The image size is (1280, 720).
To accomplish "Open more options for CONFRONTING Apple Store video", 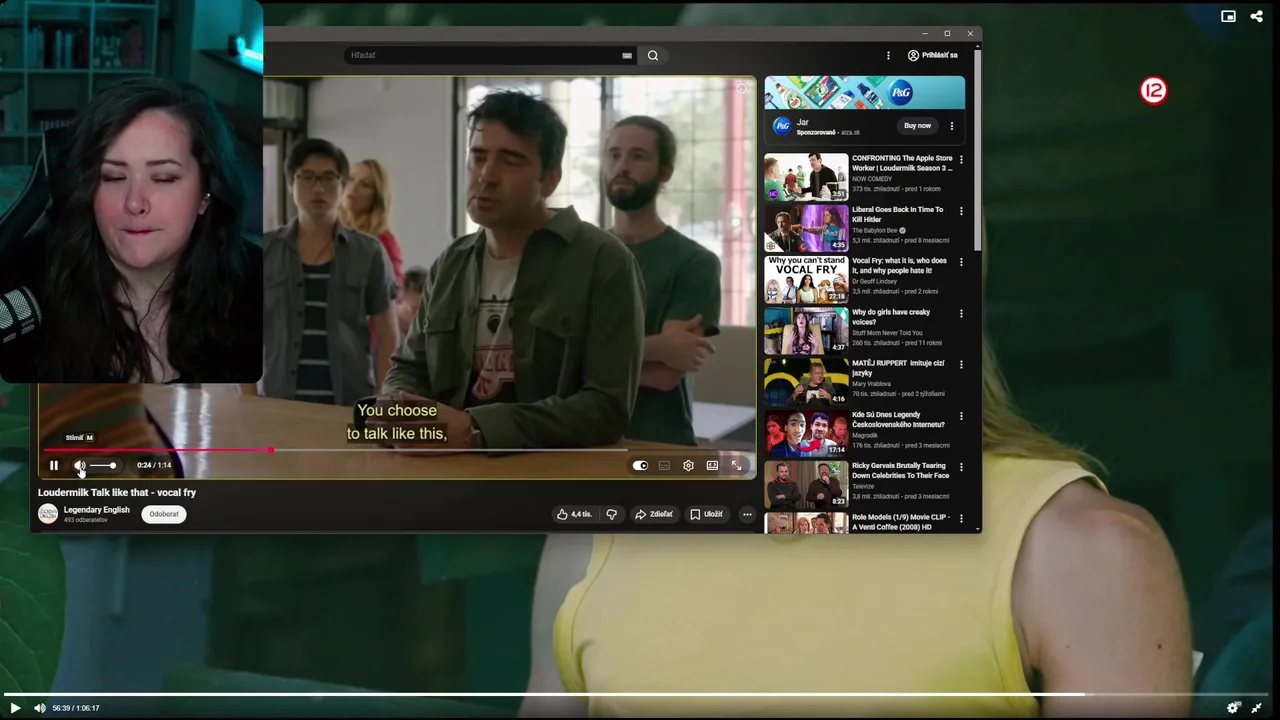I will tap(961, 160).
